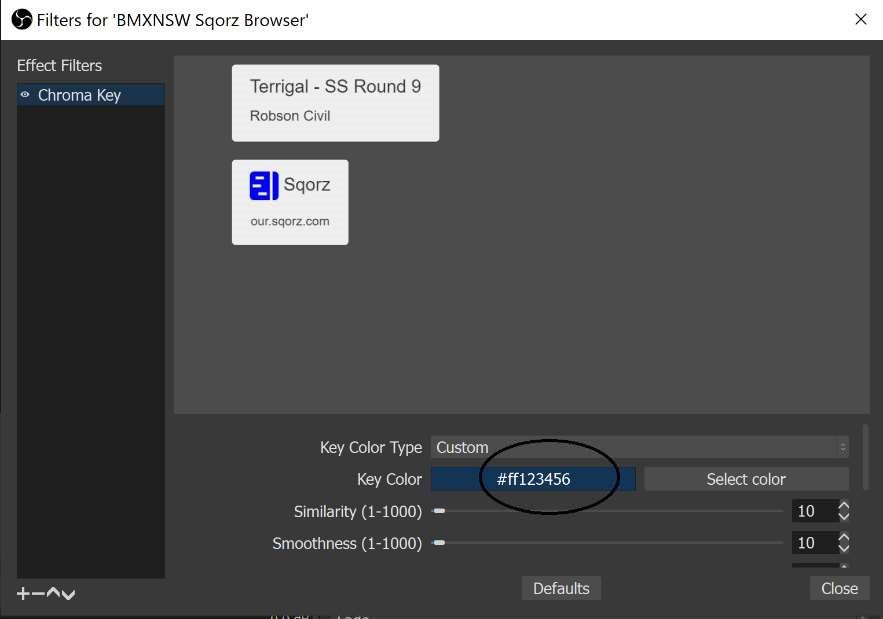Increase Smoothness with spinner up arrow

(844, 537)
